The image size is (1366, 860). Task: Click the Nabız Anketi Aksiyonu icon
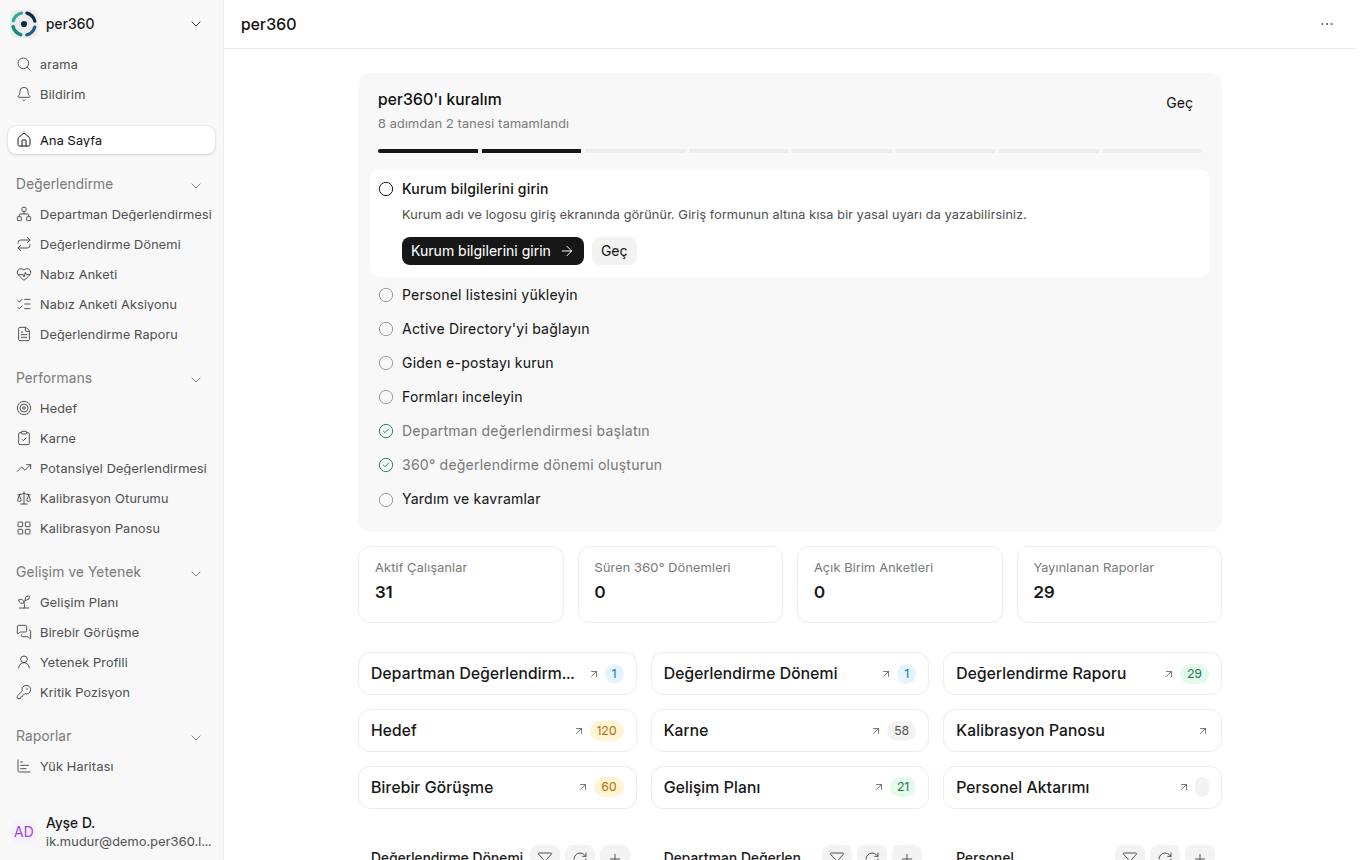coord(25,305)
